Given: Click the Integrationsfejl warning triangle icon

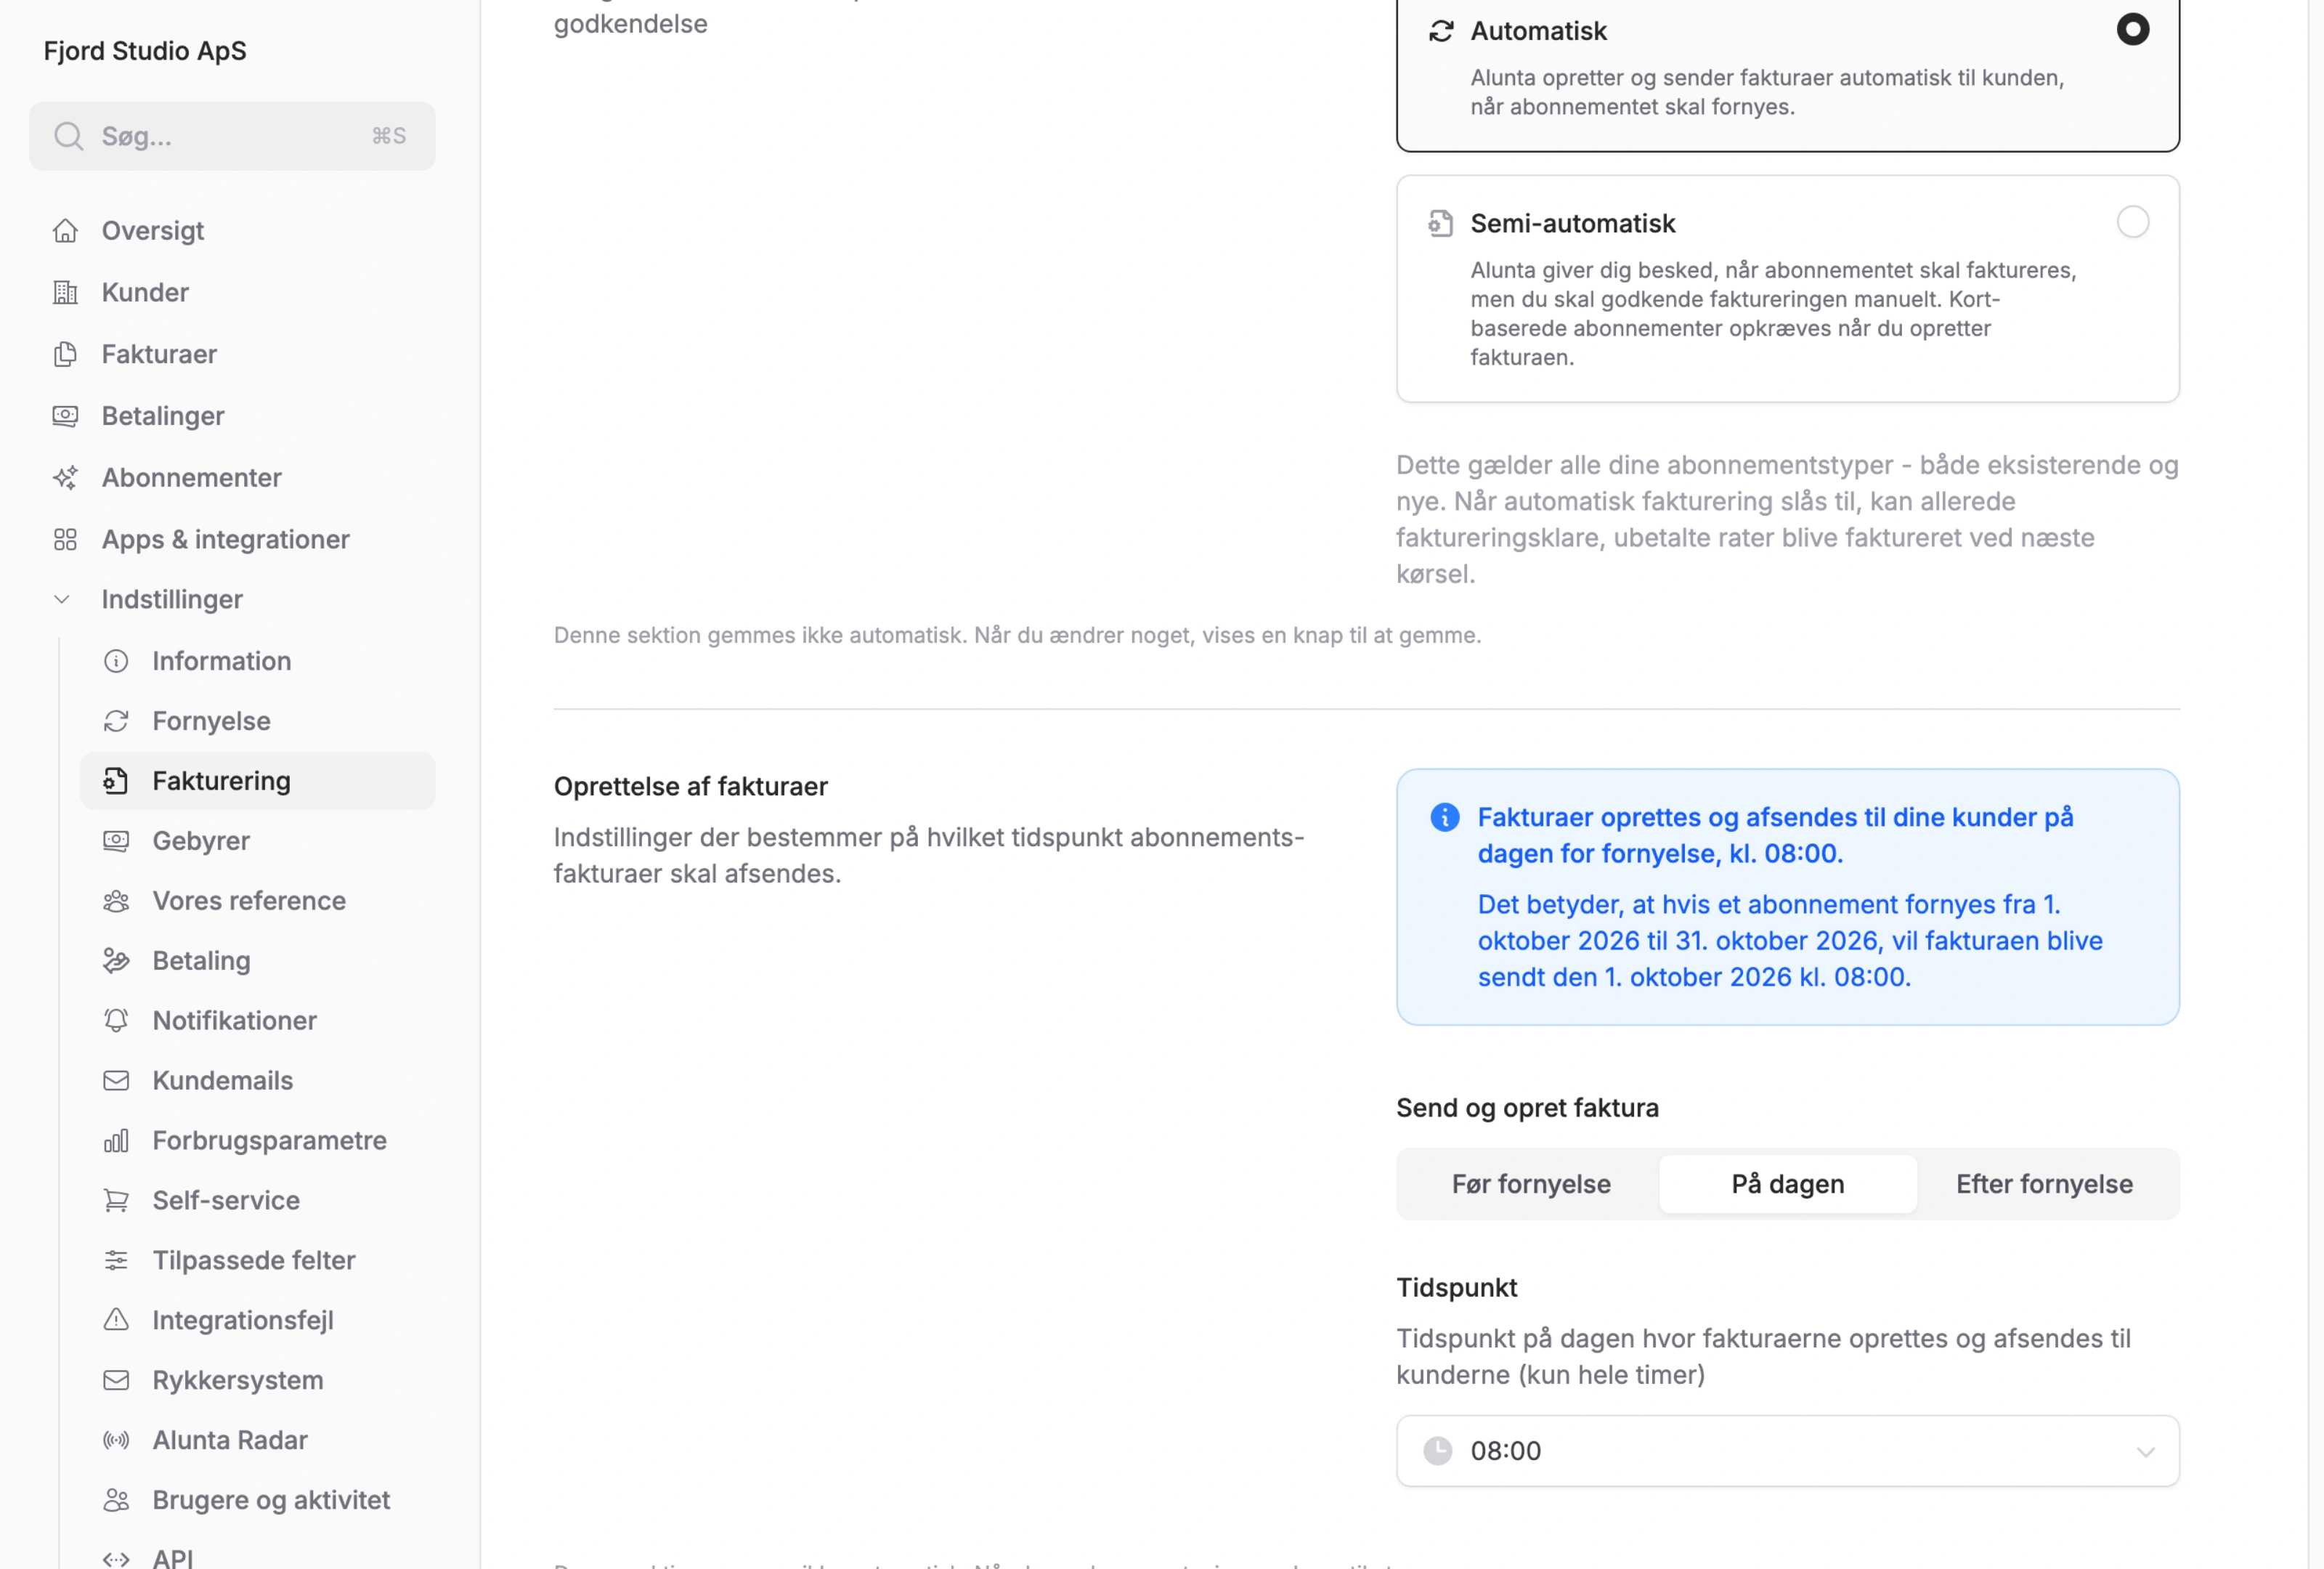Looking at the screenshot, I should tap(116, 1321).
